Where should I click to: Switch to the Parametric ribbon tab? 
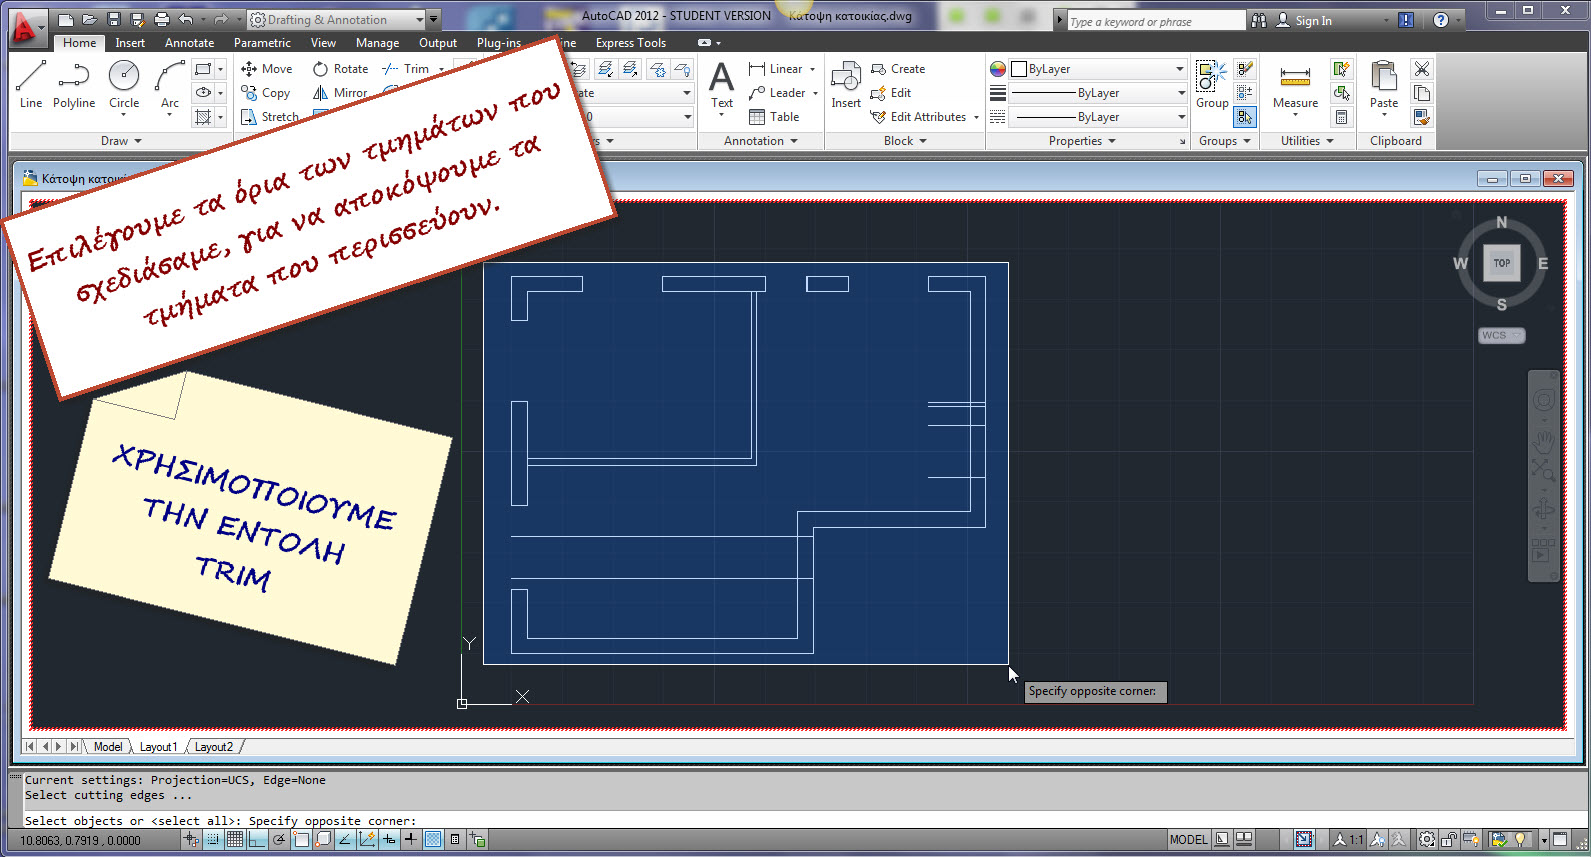(x=262, y=43)
